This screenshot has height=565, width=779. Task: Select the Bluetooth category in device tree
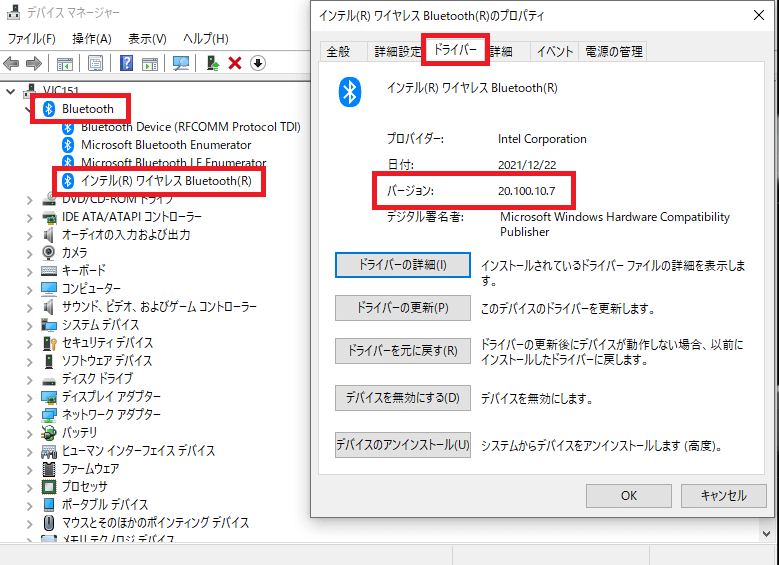[87, 109]
